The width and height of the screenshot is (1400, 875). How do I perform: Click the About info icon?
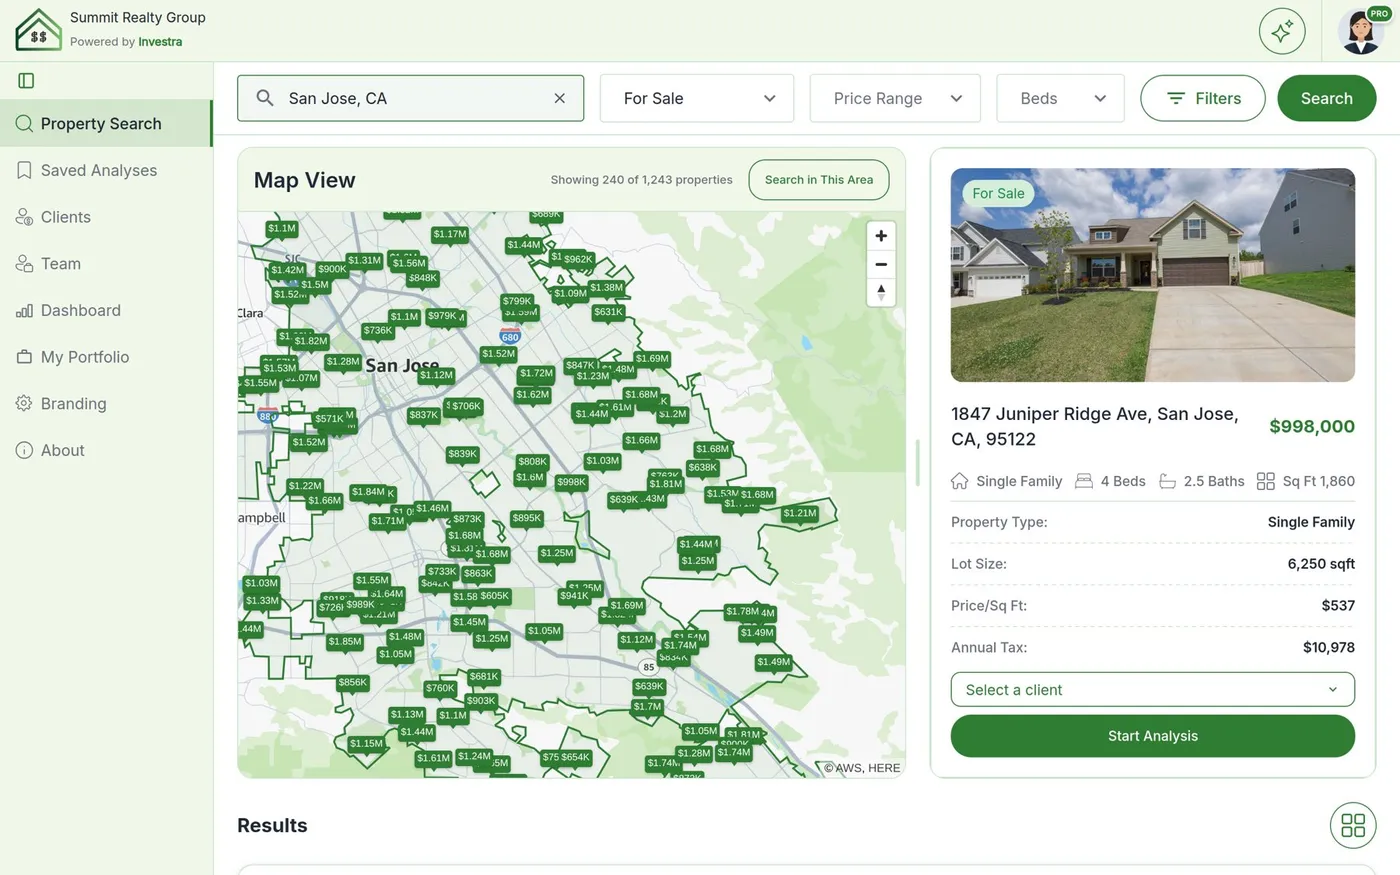(x=24, y=450)
